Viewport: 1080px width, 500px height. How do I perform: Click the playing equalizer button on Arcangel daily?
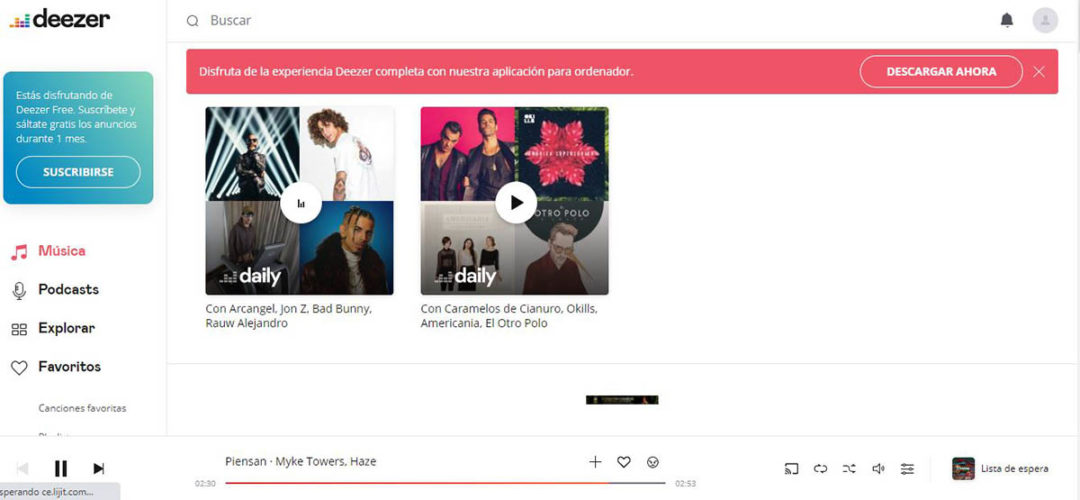coord(300,202)
